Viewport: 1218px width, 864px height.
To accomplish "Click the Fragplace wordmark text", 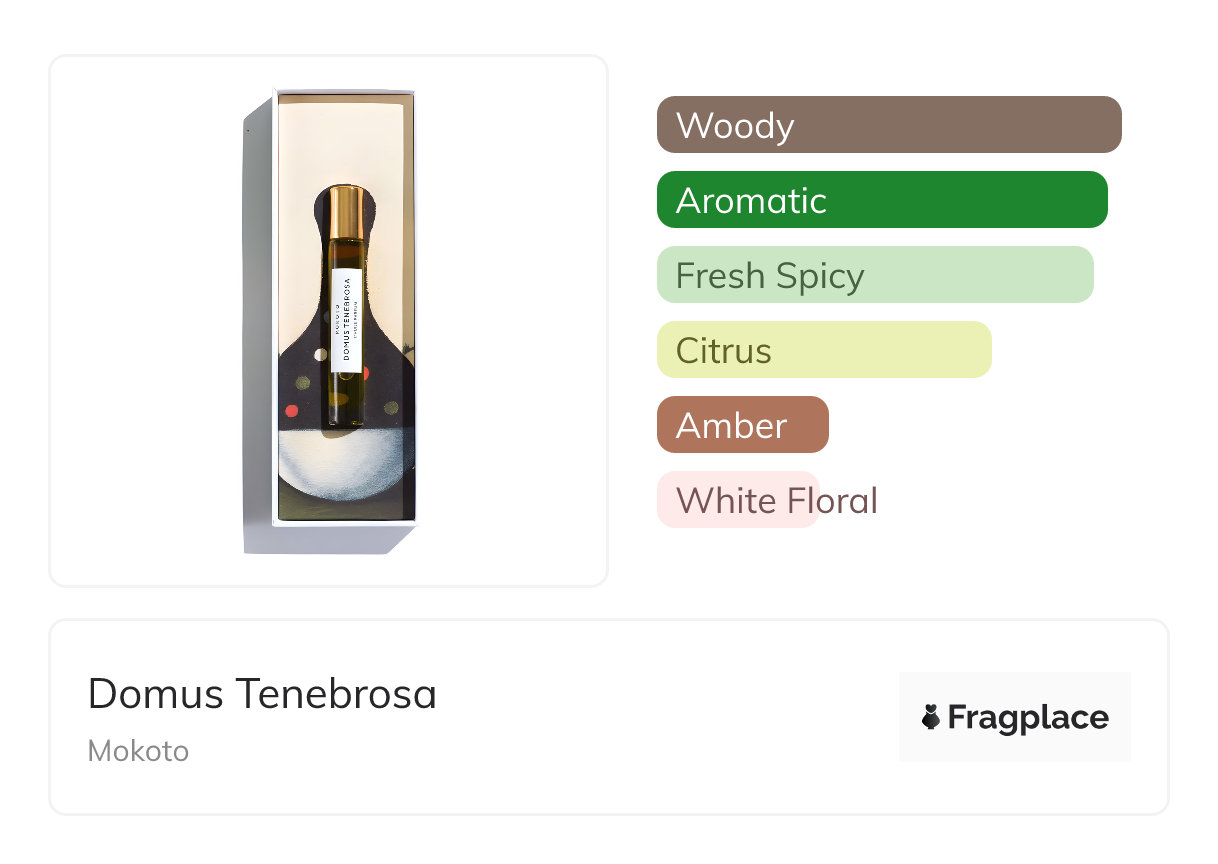I will click(1028, 717).
